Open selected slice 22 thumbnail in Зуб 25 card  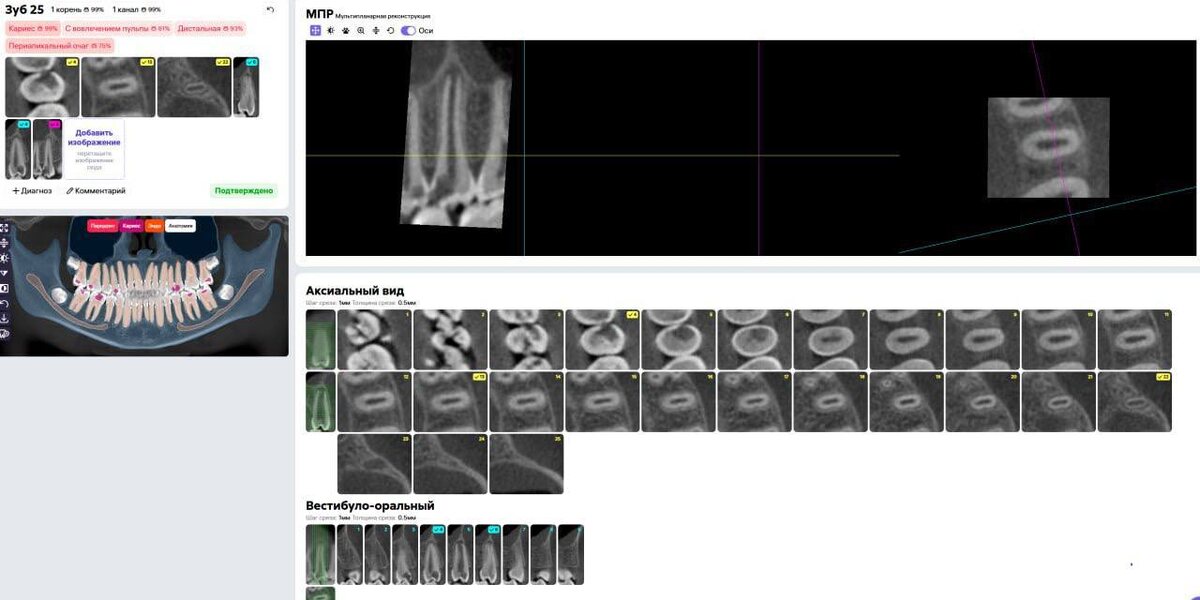pyautogui.click(x=194, y=87)
